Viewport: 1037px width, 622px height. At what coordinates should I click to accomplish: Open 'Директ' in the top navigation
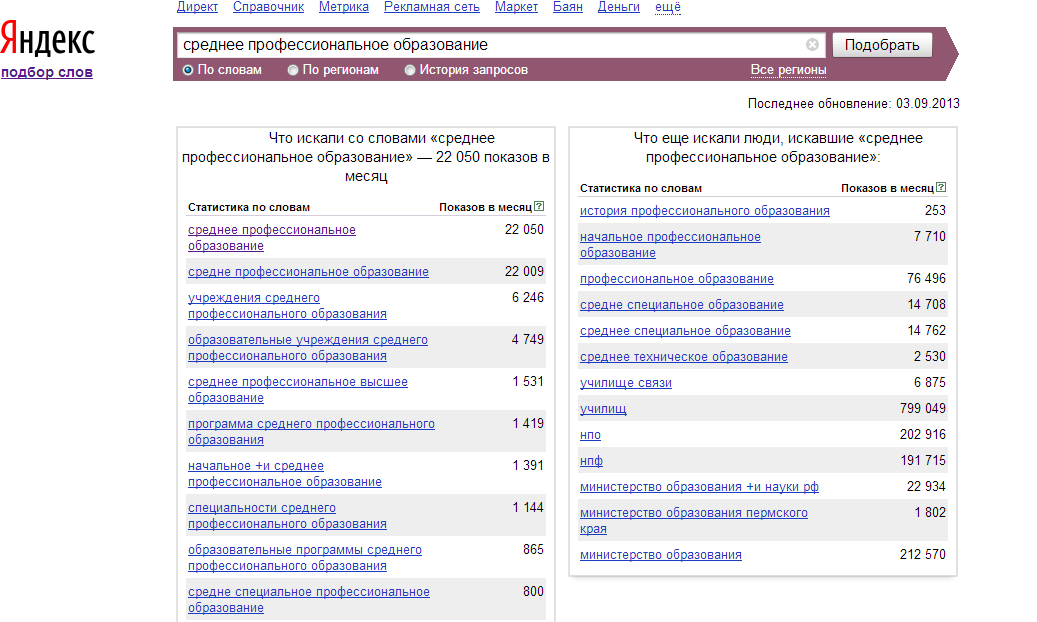(x=197, y=7)
